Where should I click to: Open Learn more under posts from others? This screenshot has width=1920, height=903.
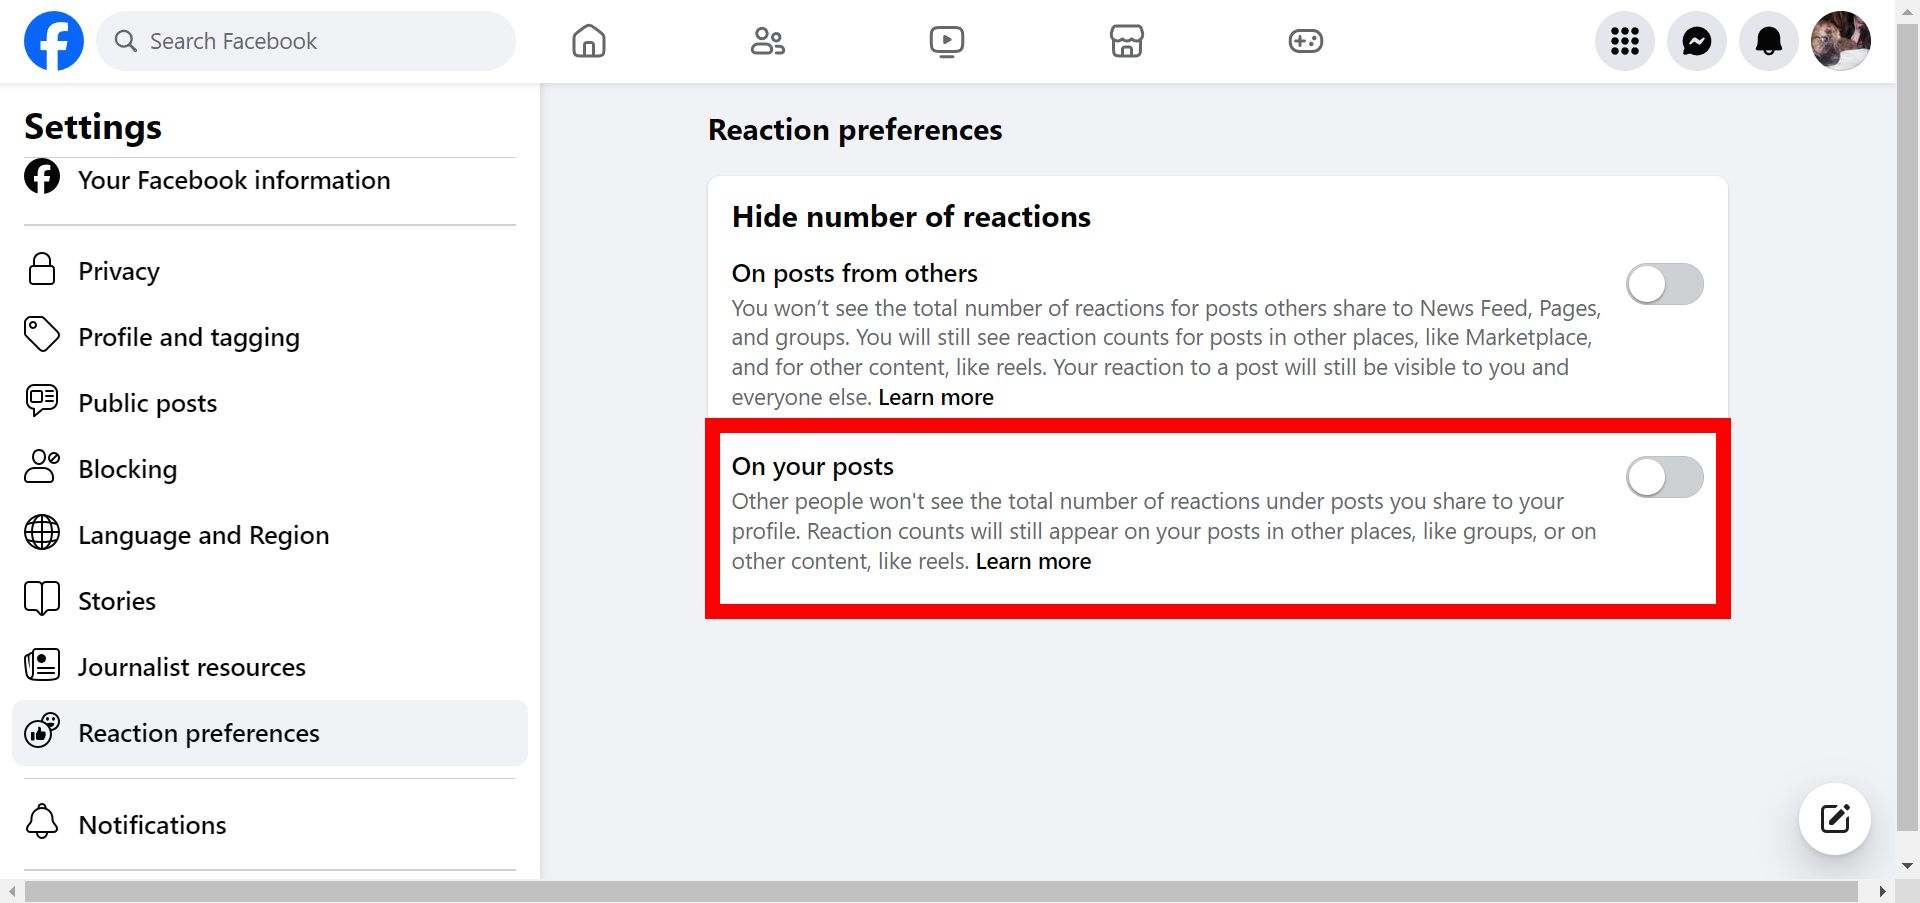click(935, 397)
